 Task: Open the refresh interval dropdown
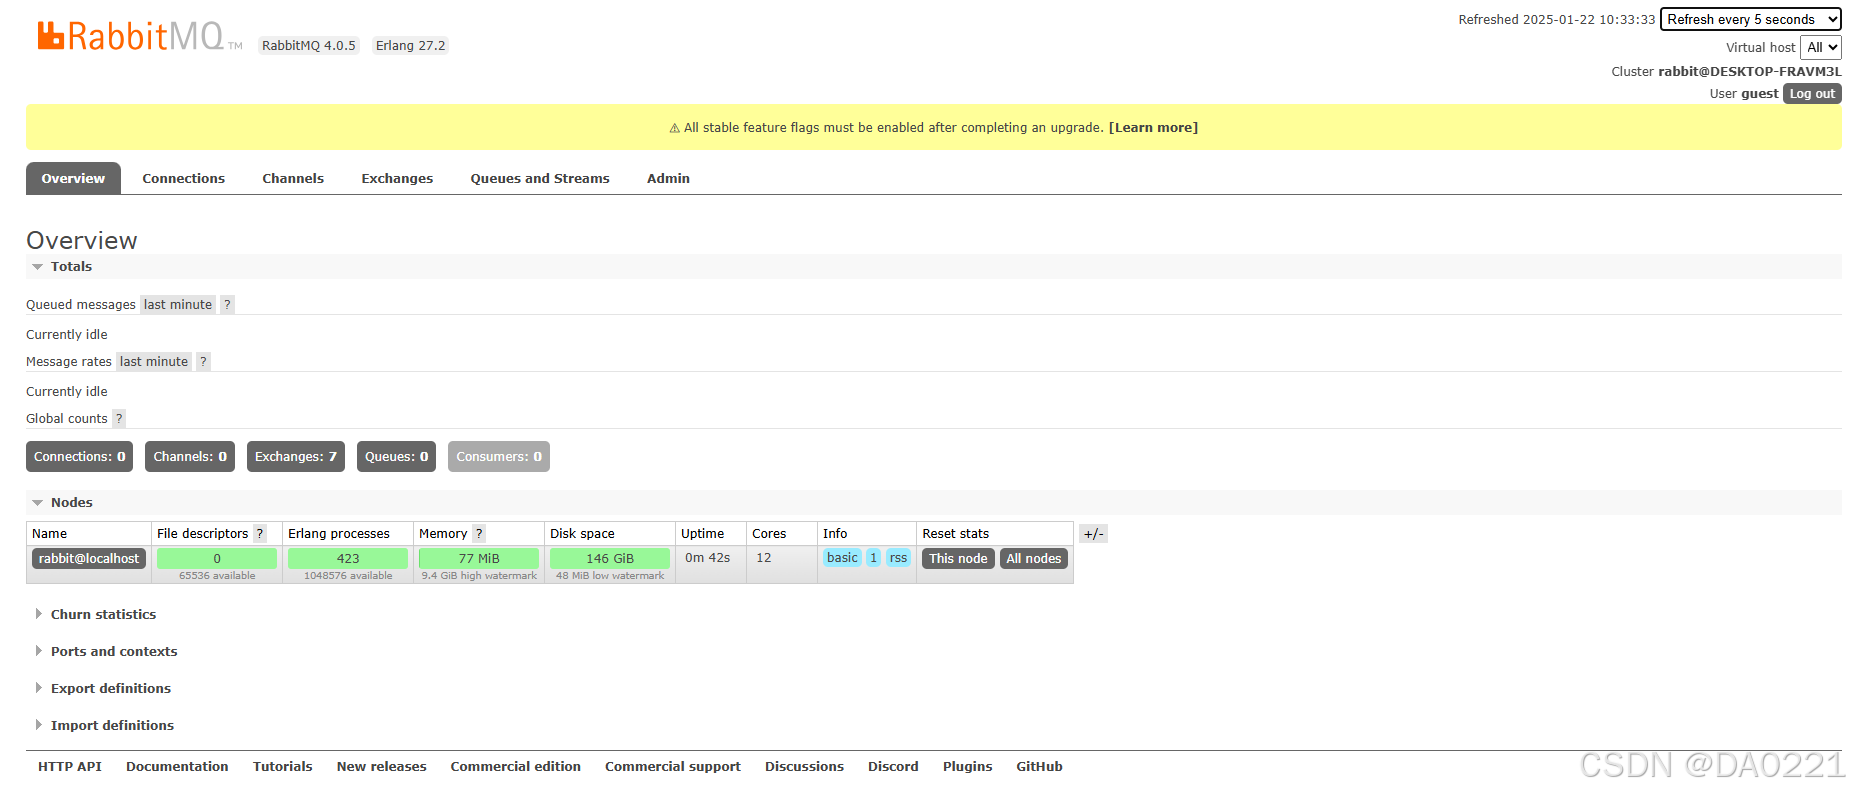coord(1750,19)
